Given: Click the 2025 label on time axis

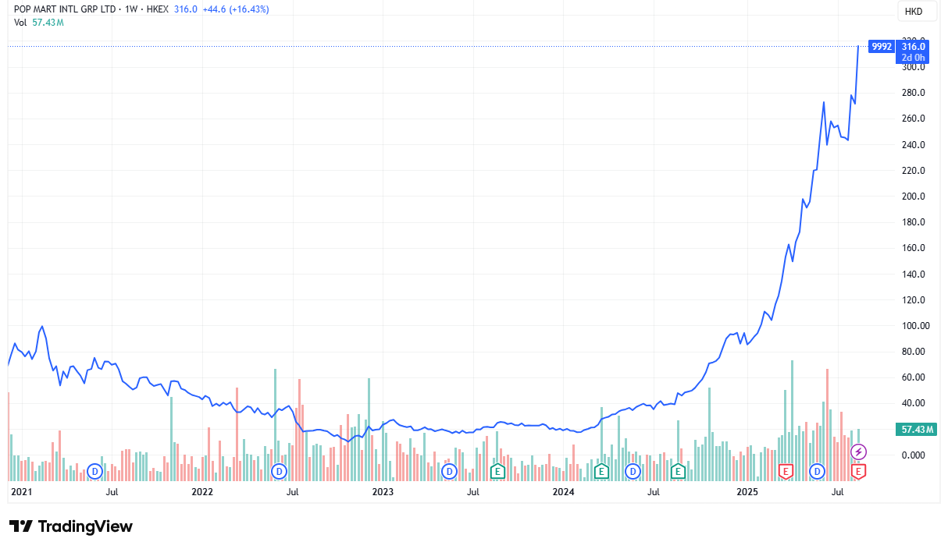Looking at the screenshot, I should click(x=747, y=492).
